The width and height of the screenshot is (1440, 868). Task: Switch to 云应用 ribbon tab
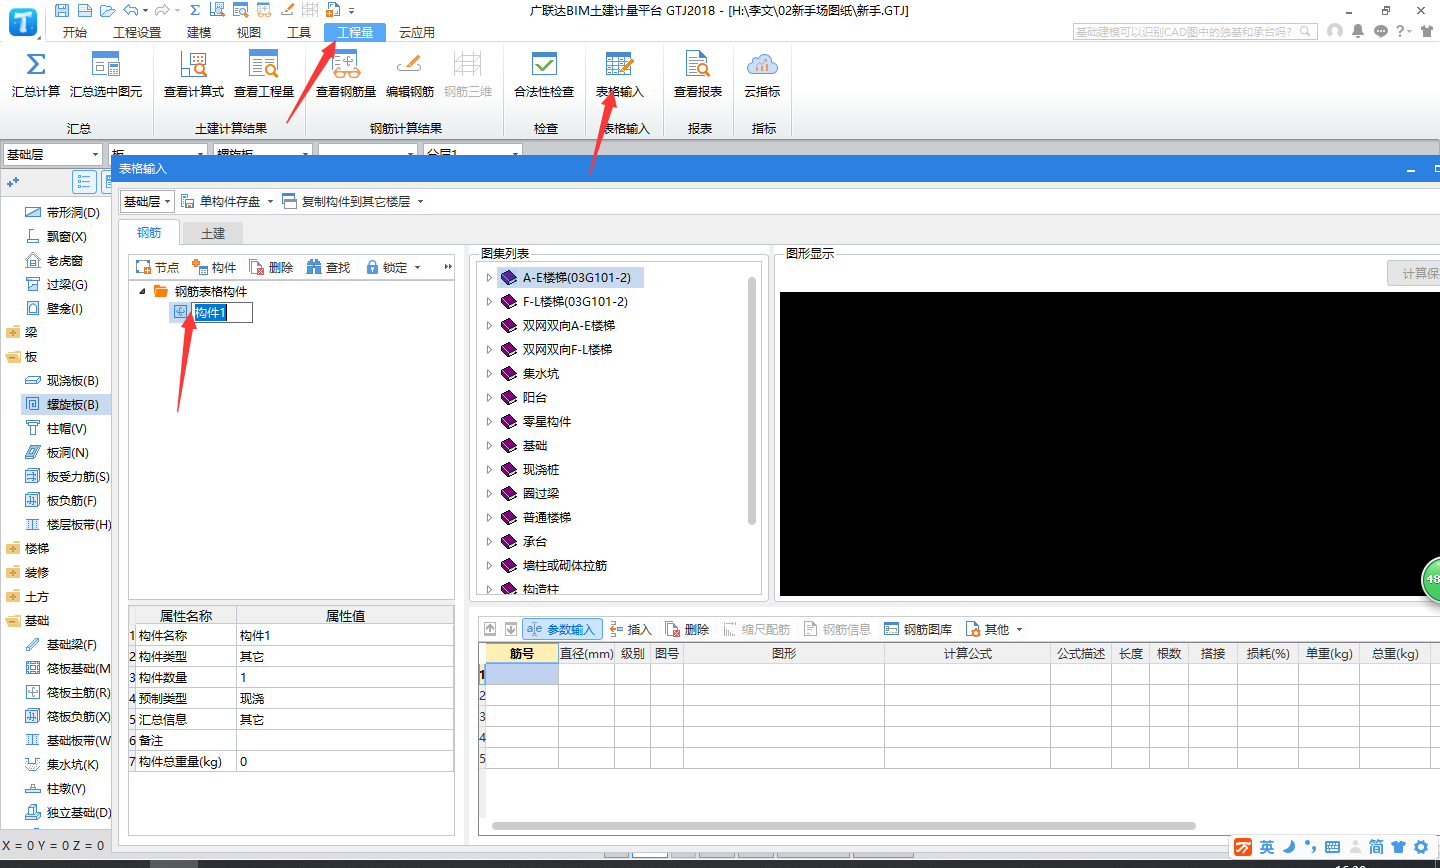point(417,32)
